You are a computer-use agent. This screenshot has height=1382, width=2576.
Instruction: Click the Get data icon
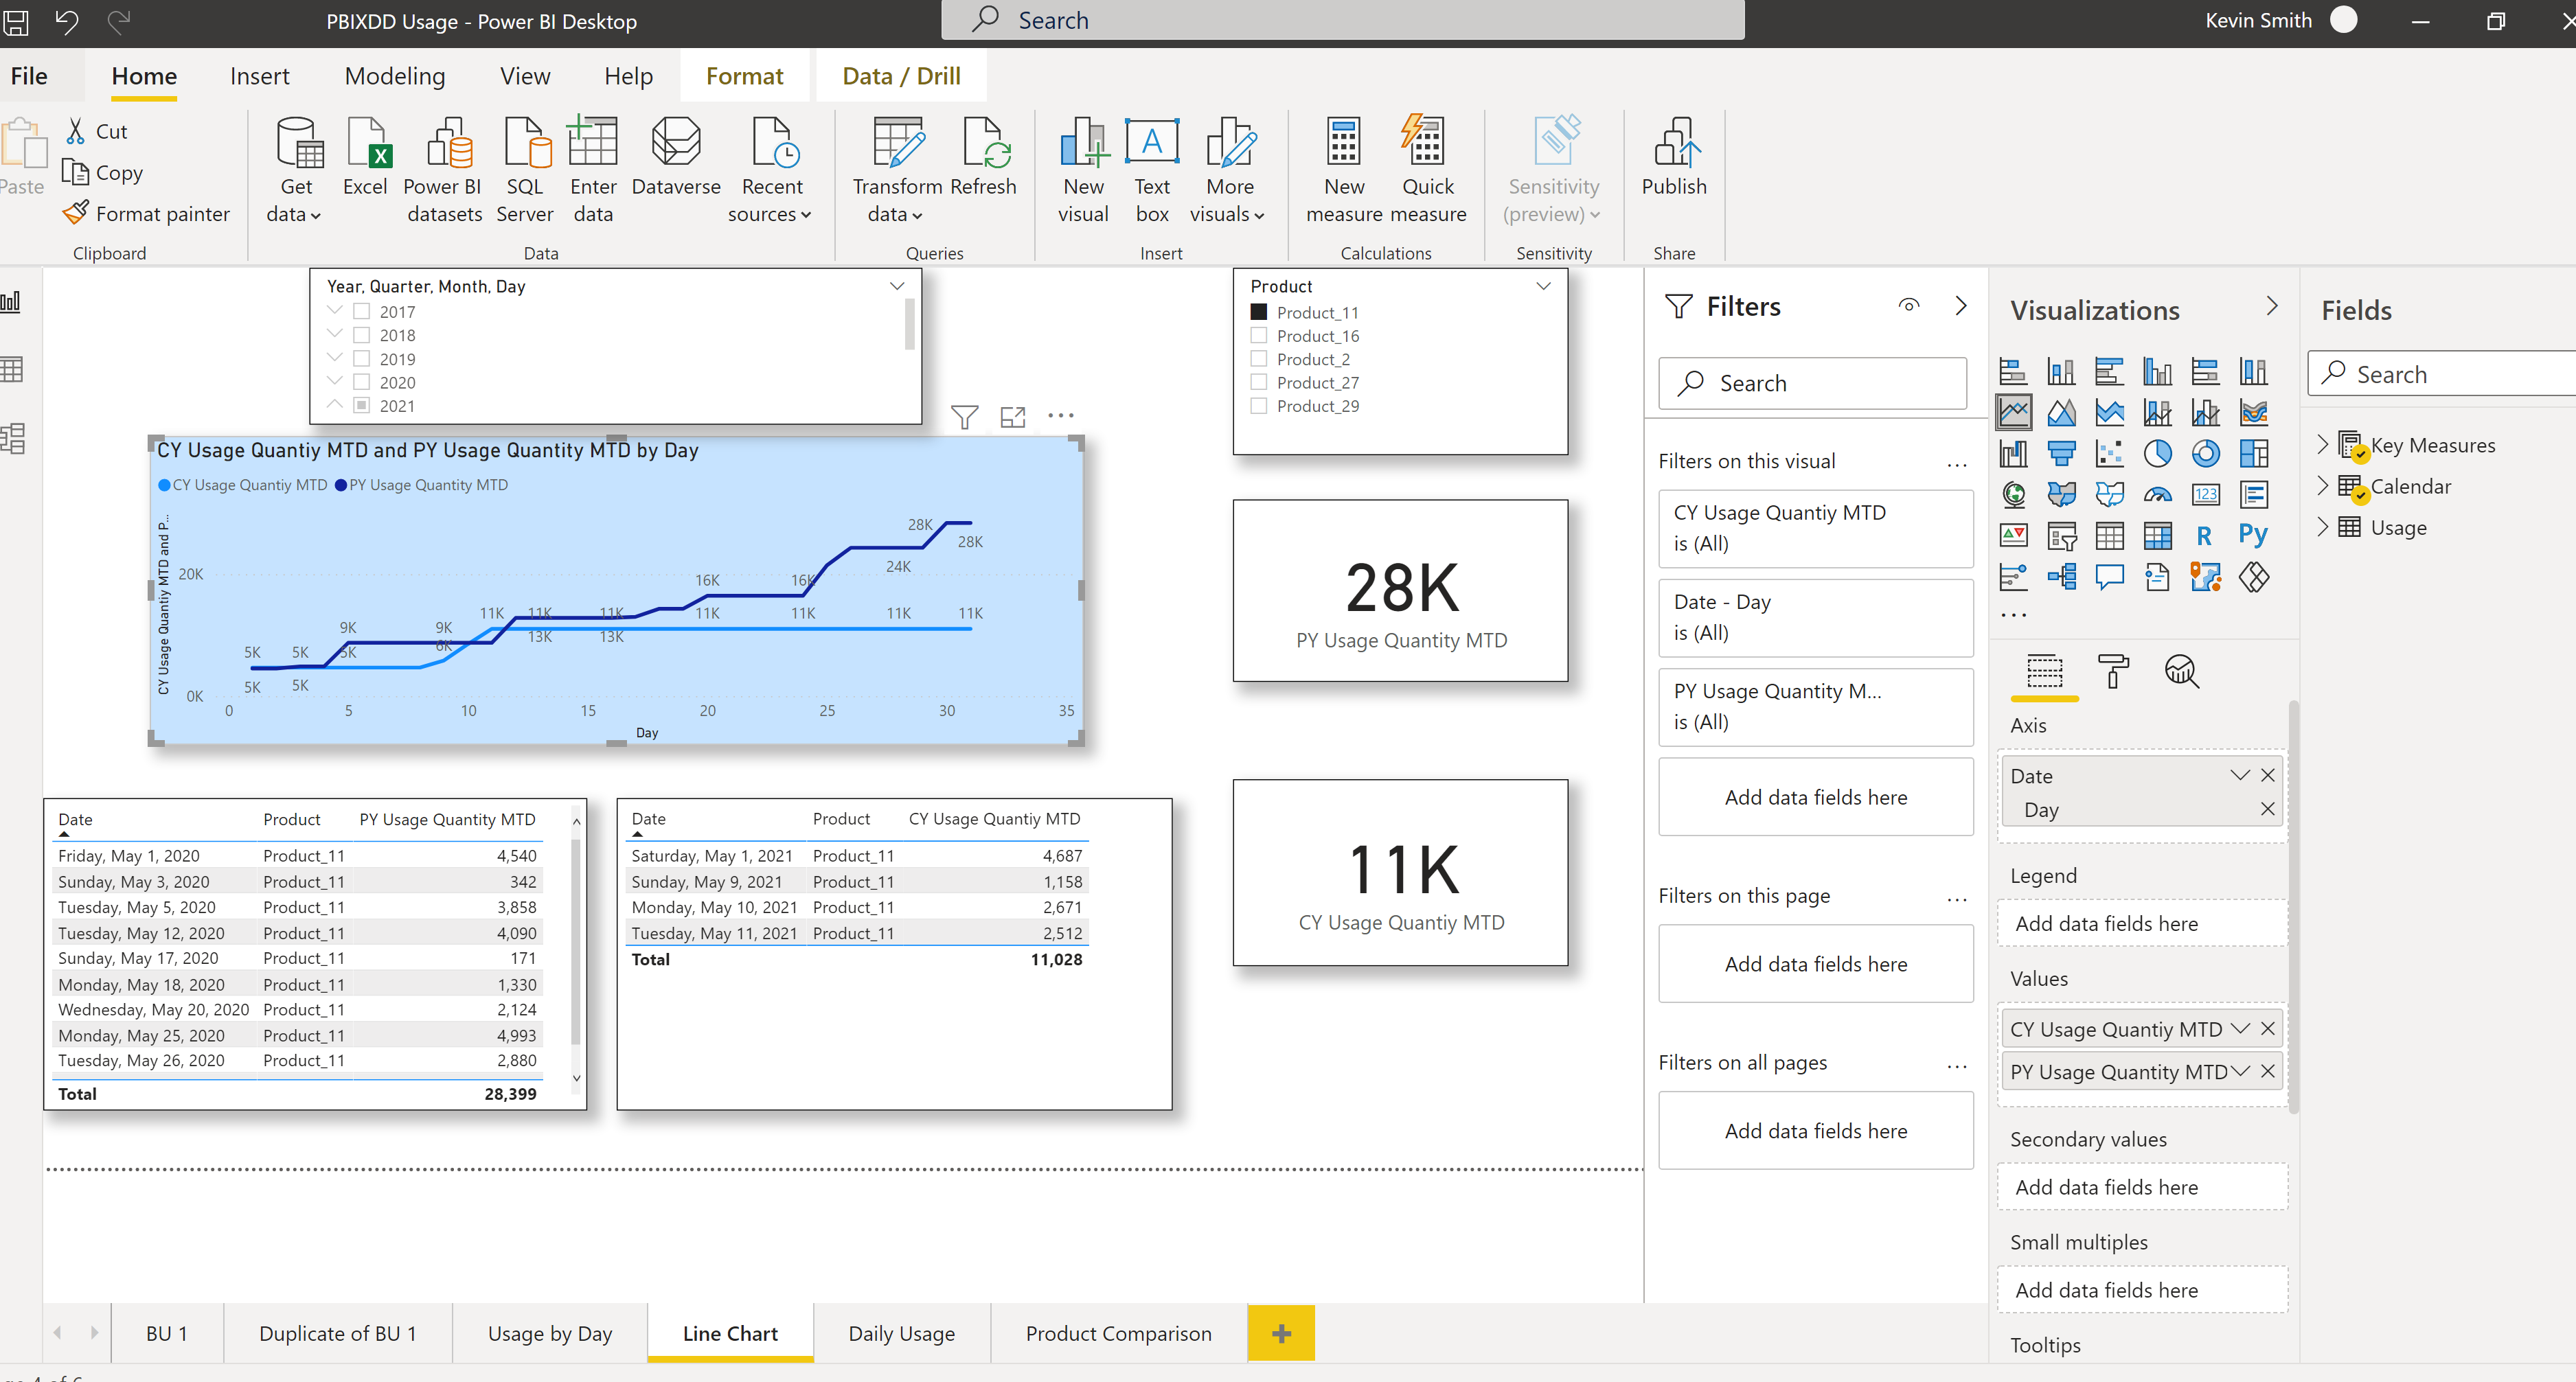click(x=298, y=143)
